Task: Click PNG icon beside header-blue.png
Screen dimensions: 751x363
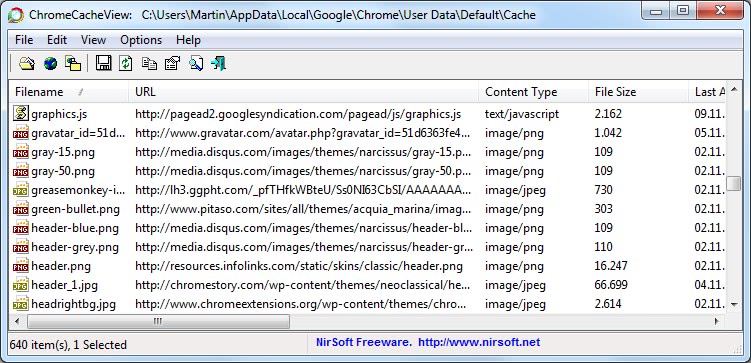Action: (x=20, y=228)
